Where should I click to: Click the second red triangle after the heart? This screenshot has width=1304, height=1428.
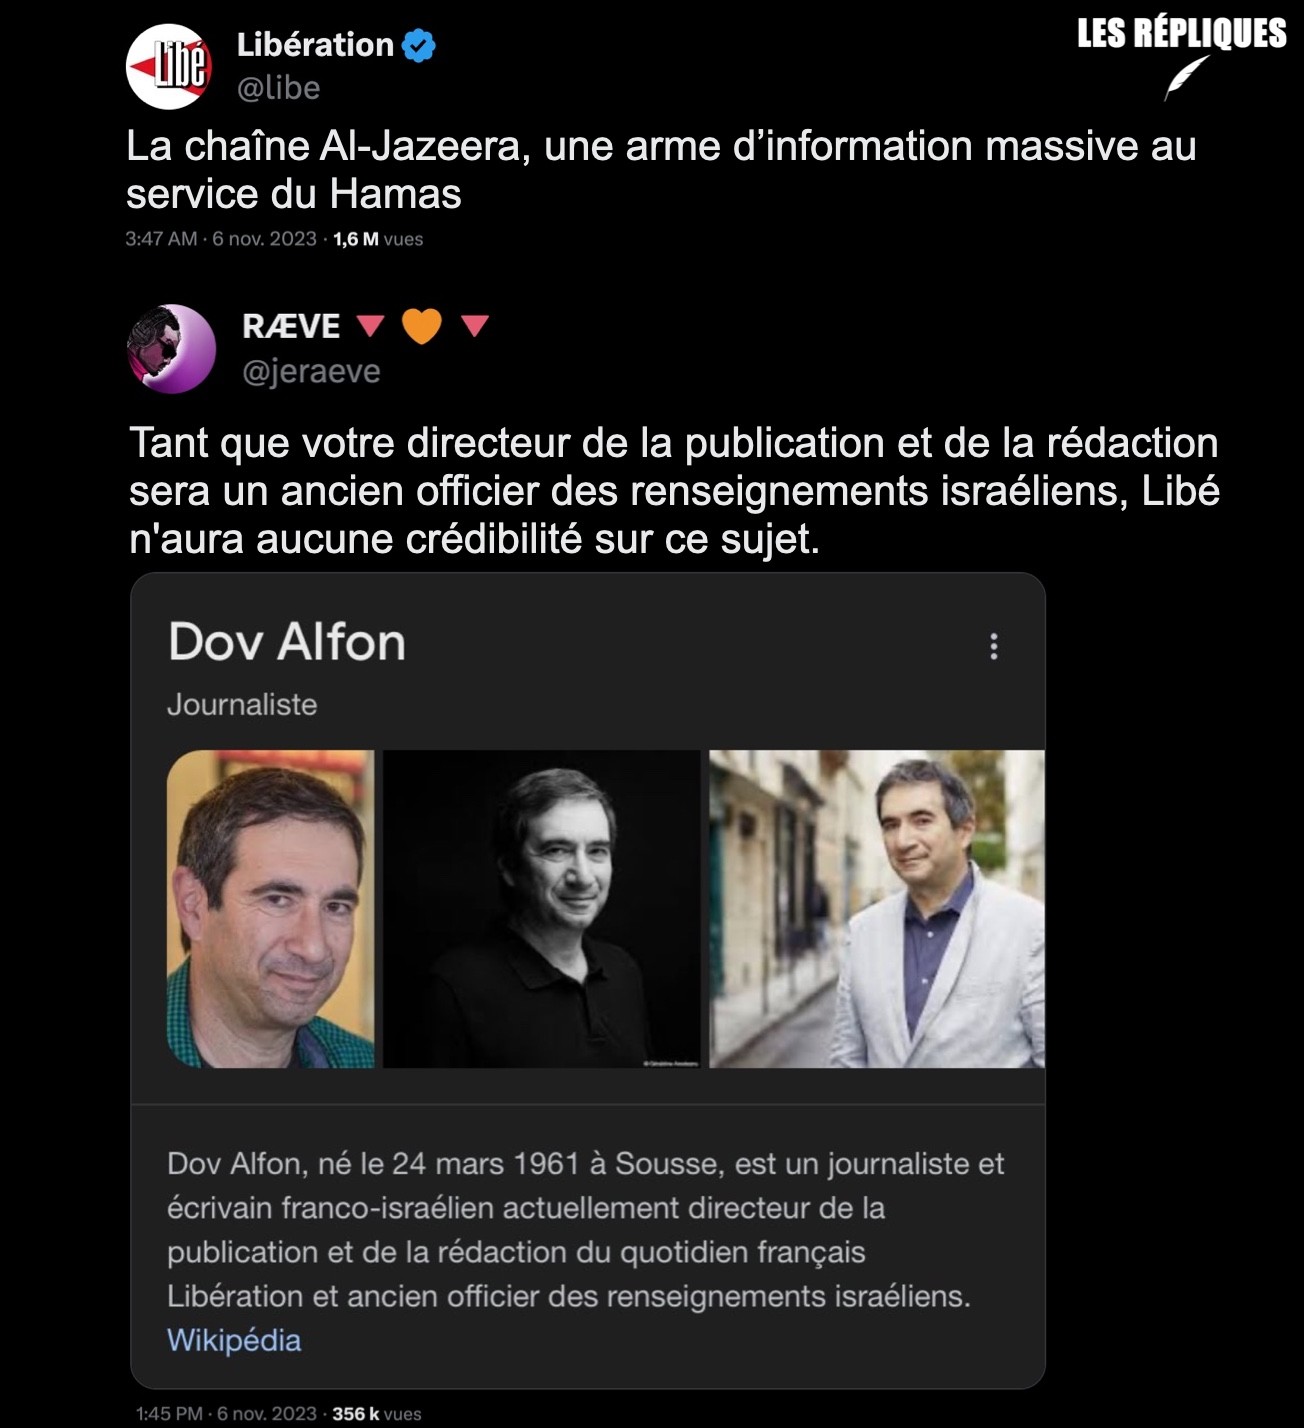click(x=475, y=326)
